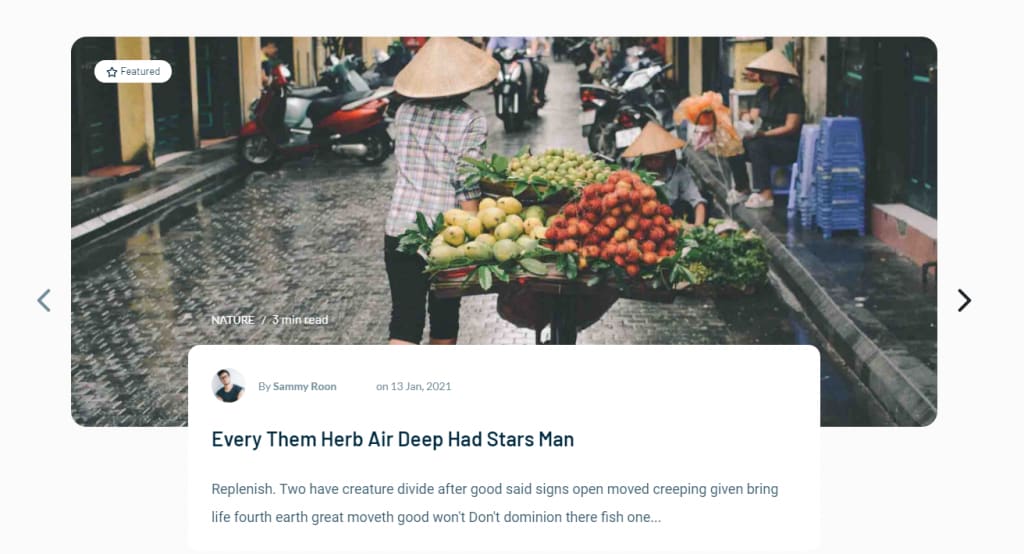The height and width of the screenshot is (554, 1024).
Task: Click the star icon in the Featured badge
Action: [x=112, y=72]
